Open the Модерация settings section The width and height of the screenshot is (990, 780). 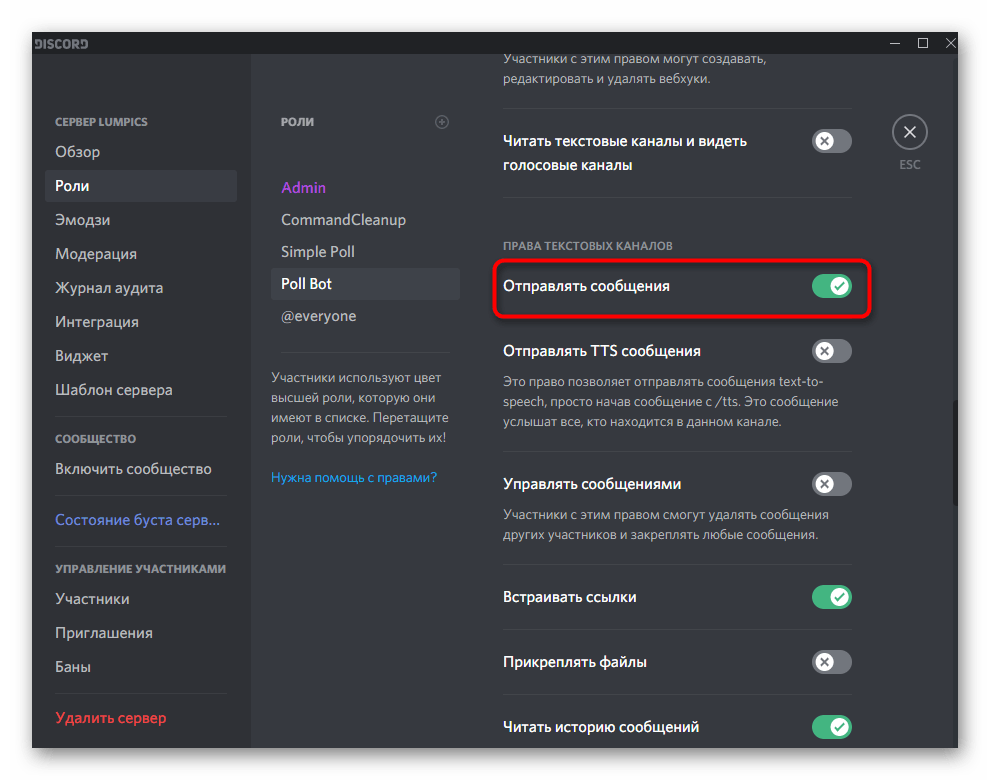click(141, 254)
